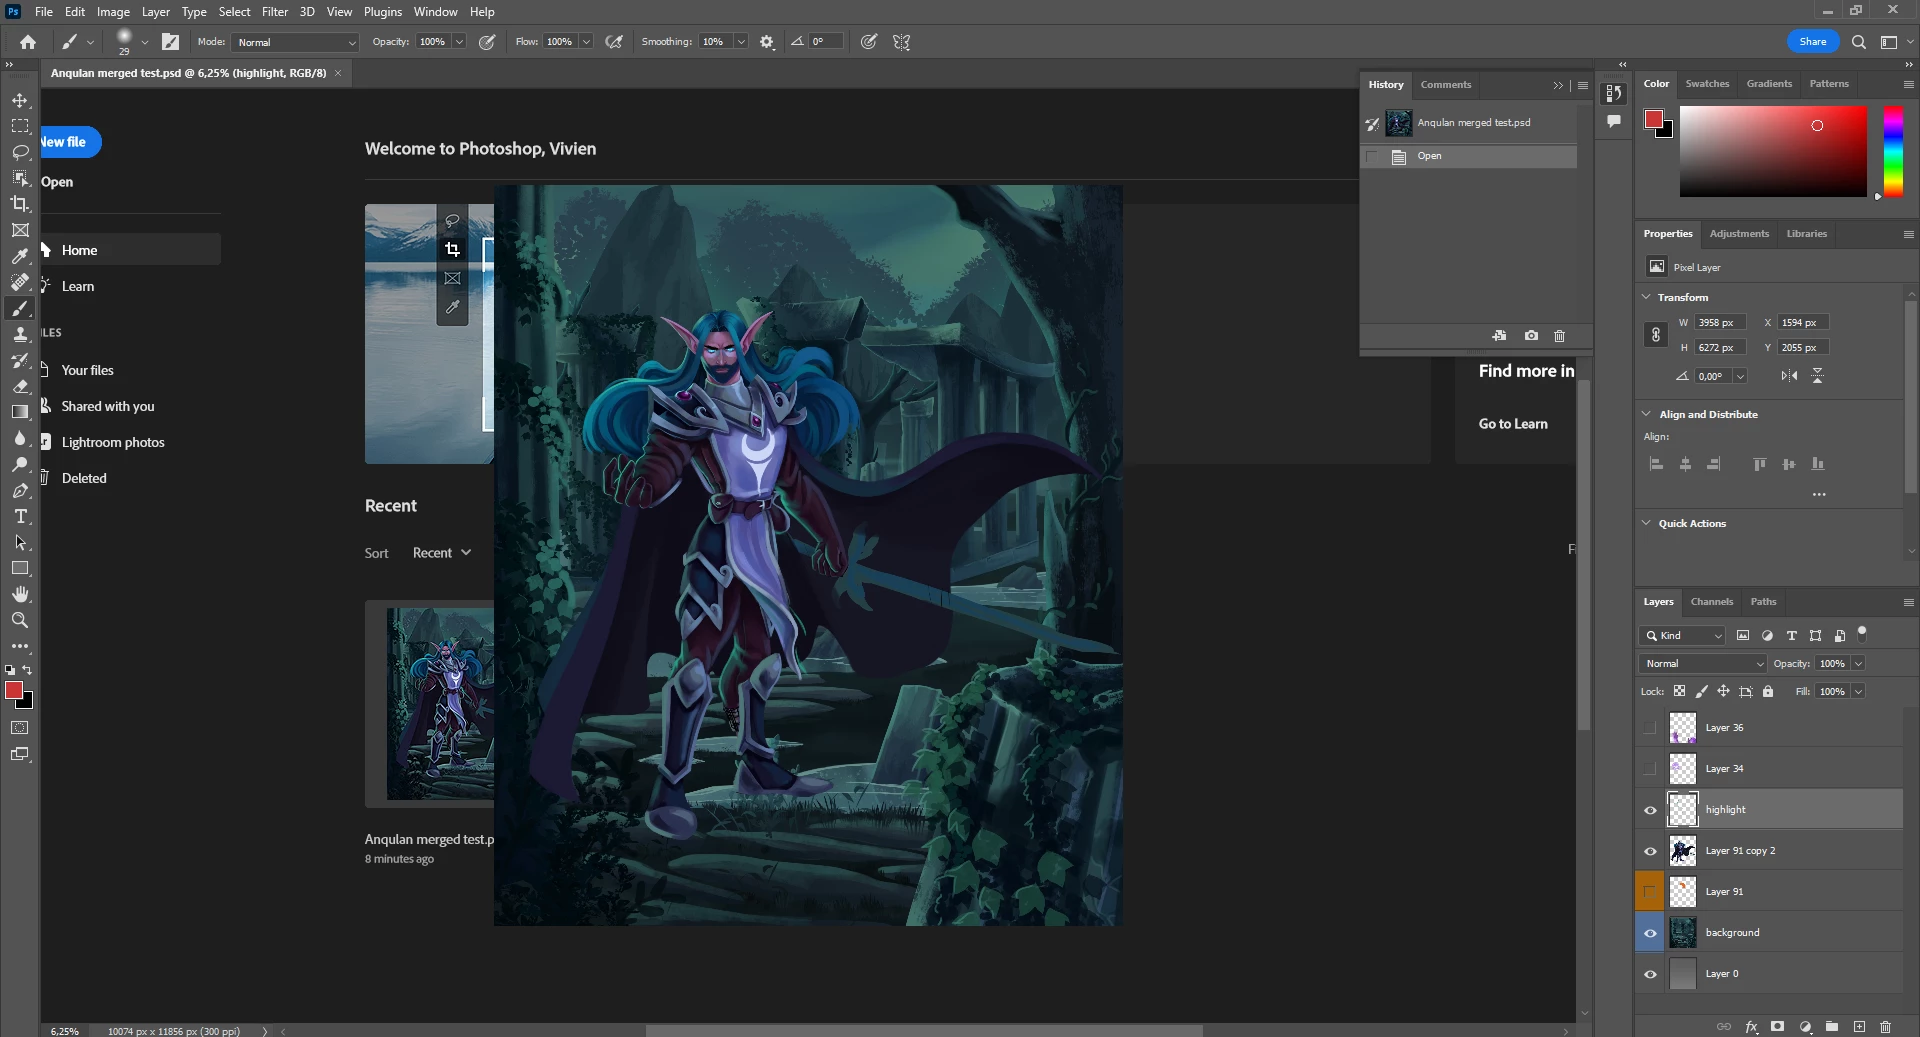Click the hue spectrum slider

1893,150
